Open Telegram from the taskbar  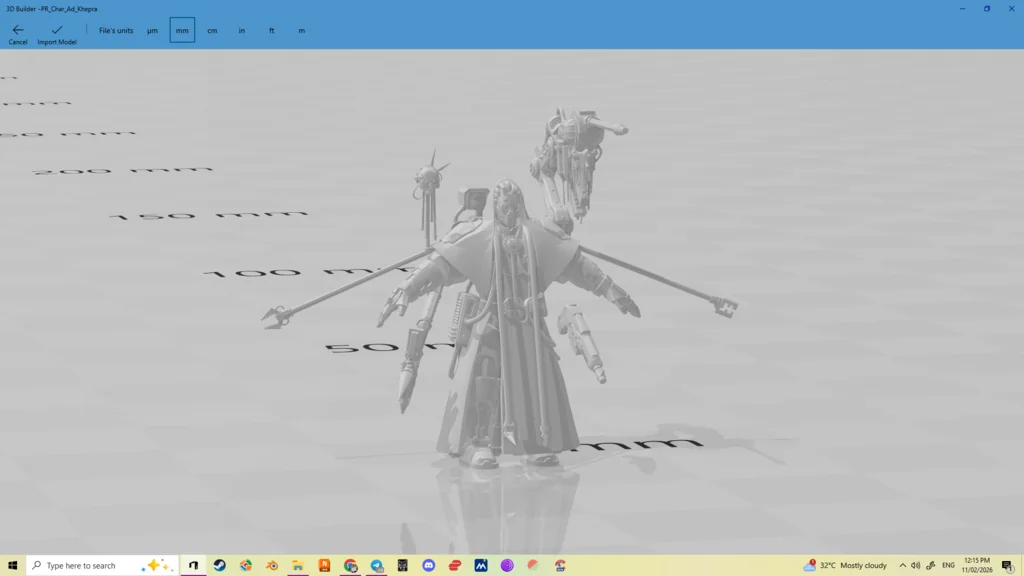click(x=377, y=565)
